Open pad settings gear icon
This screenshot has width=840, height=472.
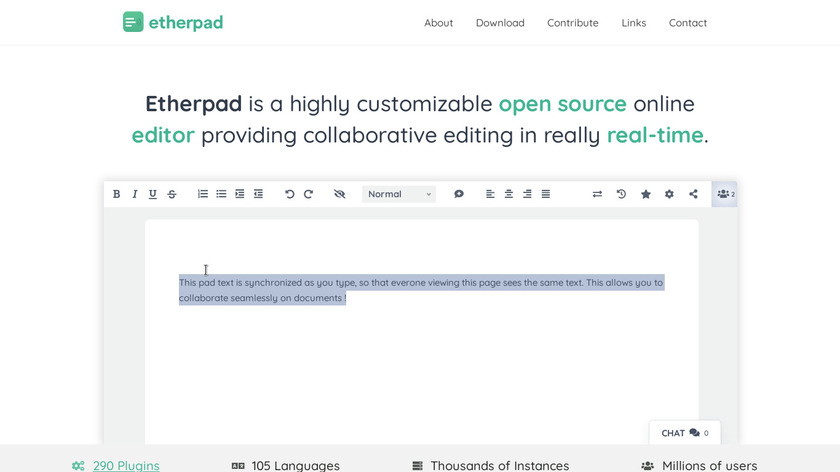pos(669,194)
